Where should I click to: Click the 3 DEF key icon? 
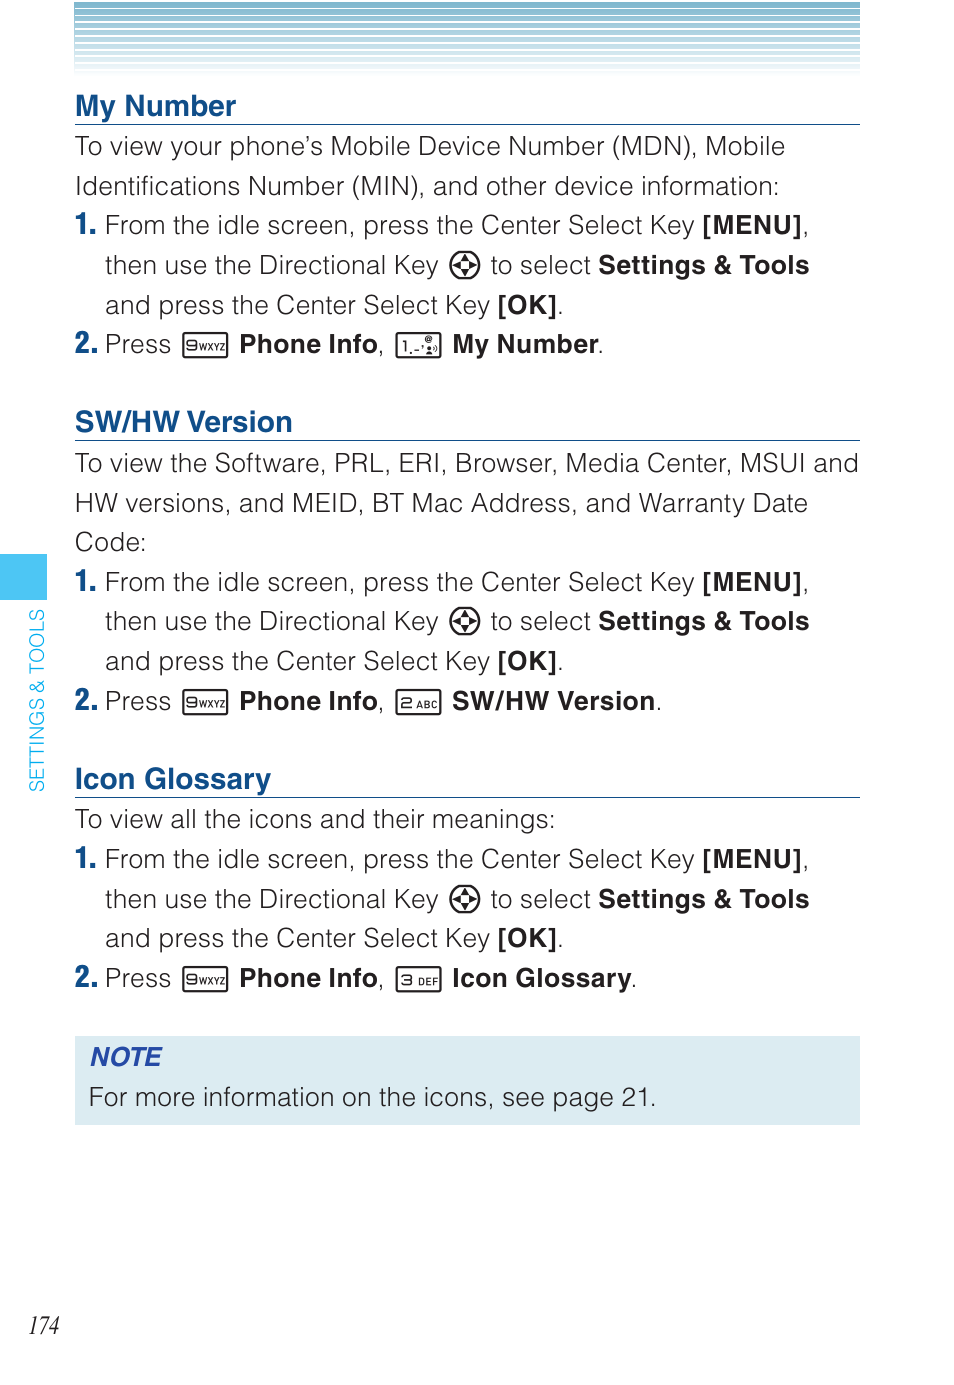click(418, 979)
